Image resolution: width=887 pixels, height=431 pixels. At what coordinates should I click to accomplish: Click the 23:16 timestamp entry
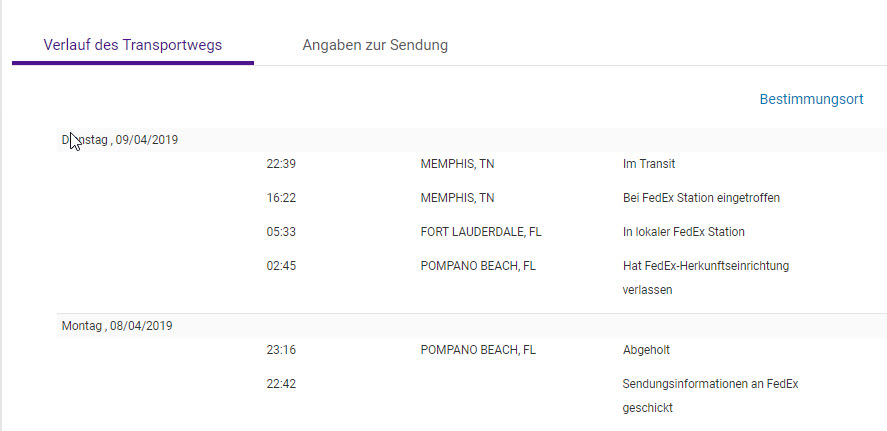tap(281, 350)
